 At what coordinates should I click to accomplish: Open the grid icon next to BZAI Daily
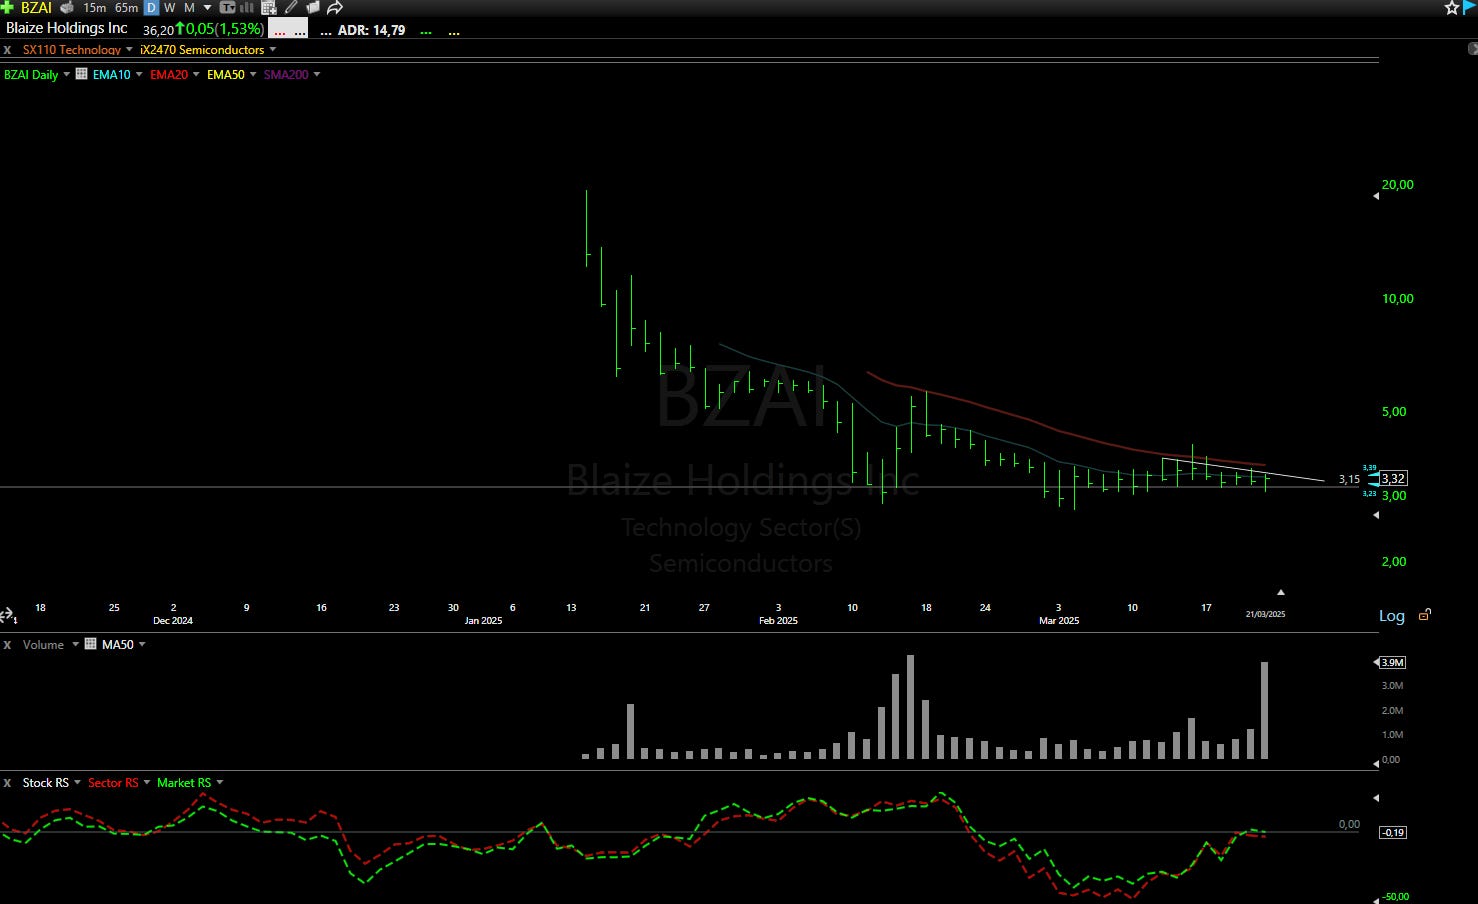coord(82,74)
